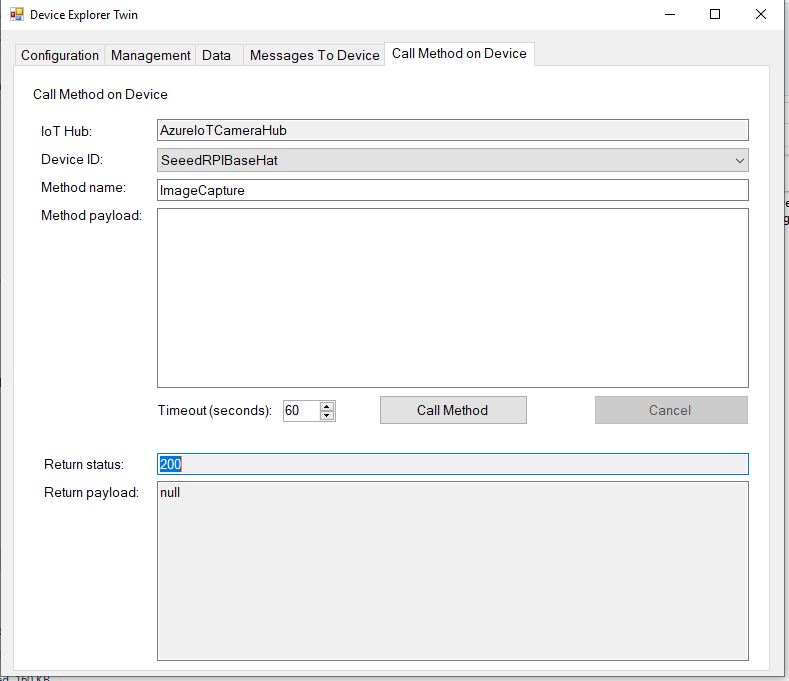The width and height of the screenshot is (789, 681).
Task: Switch to the Configuration tab
Action: (x=60, y=56)
